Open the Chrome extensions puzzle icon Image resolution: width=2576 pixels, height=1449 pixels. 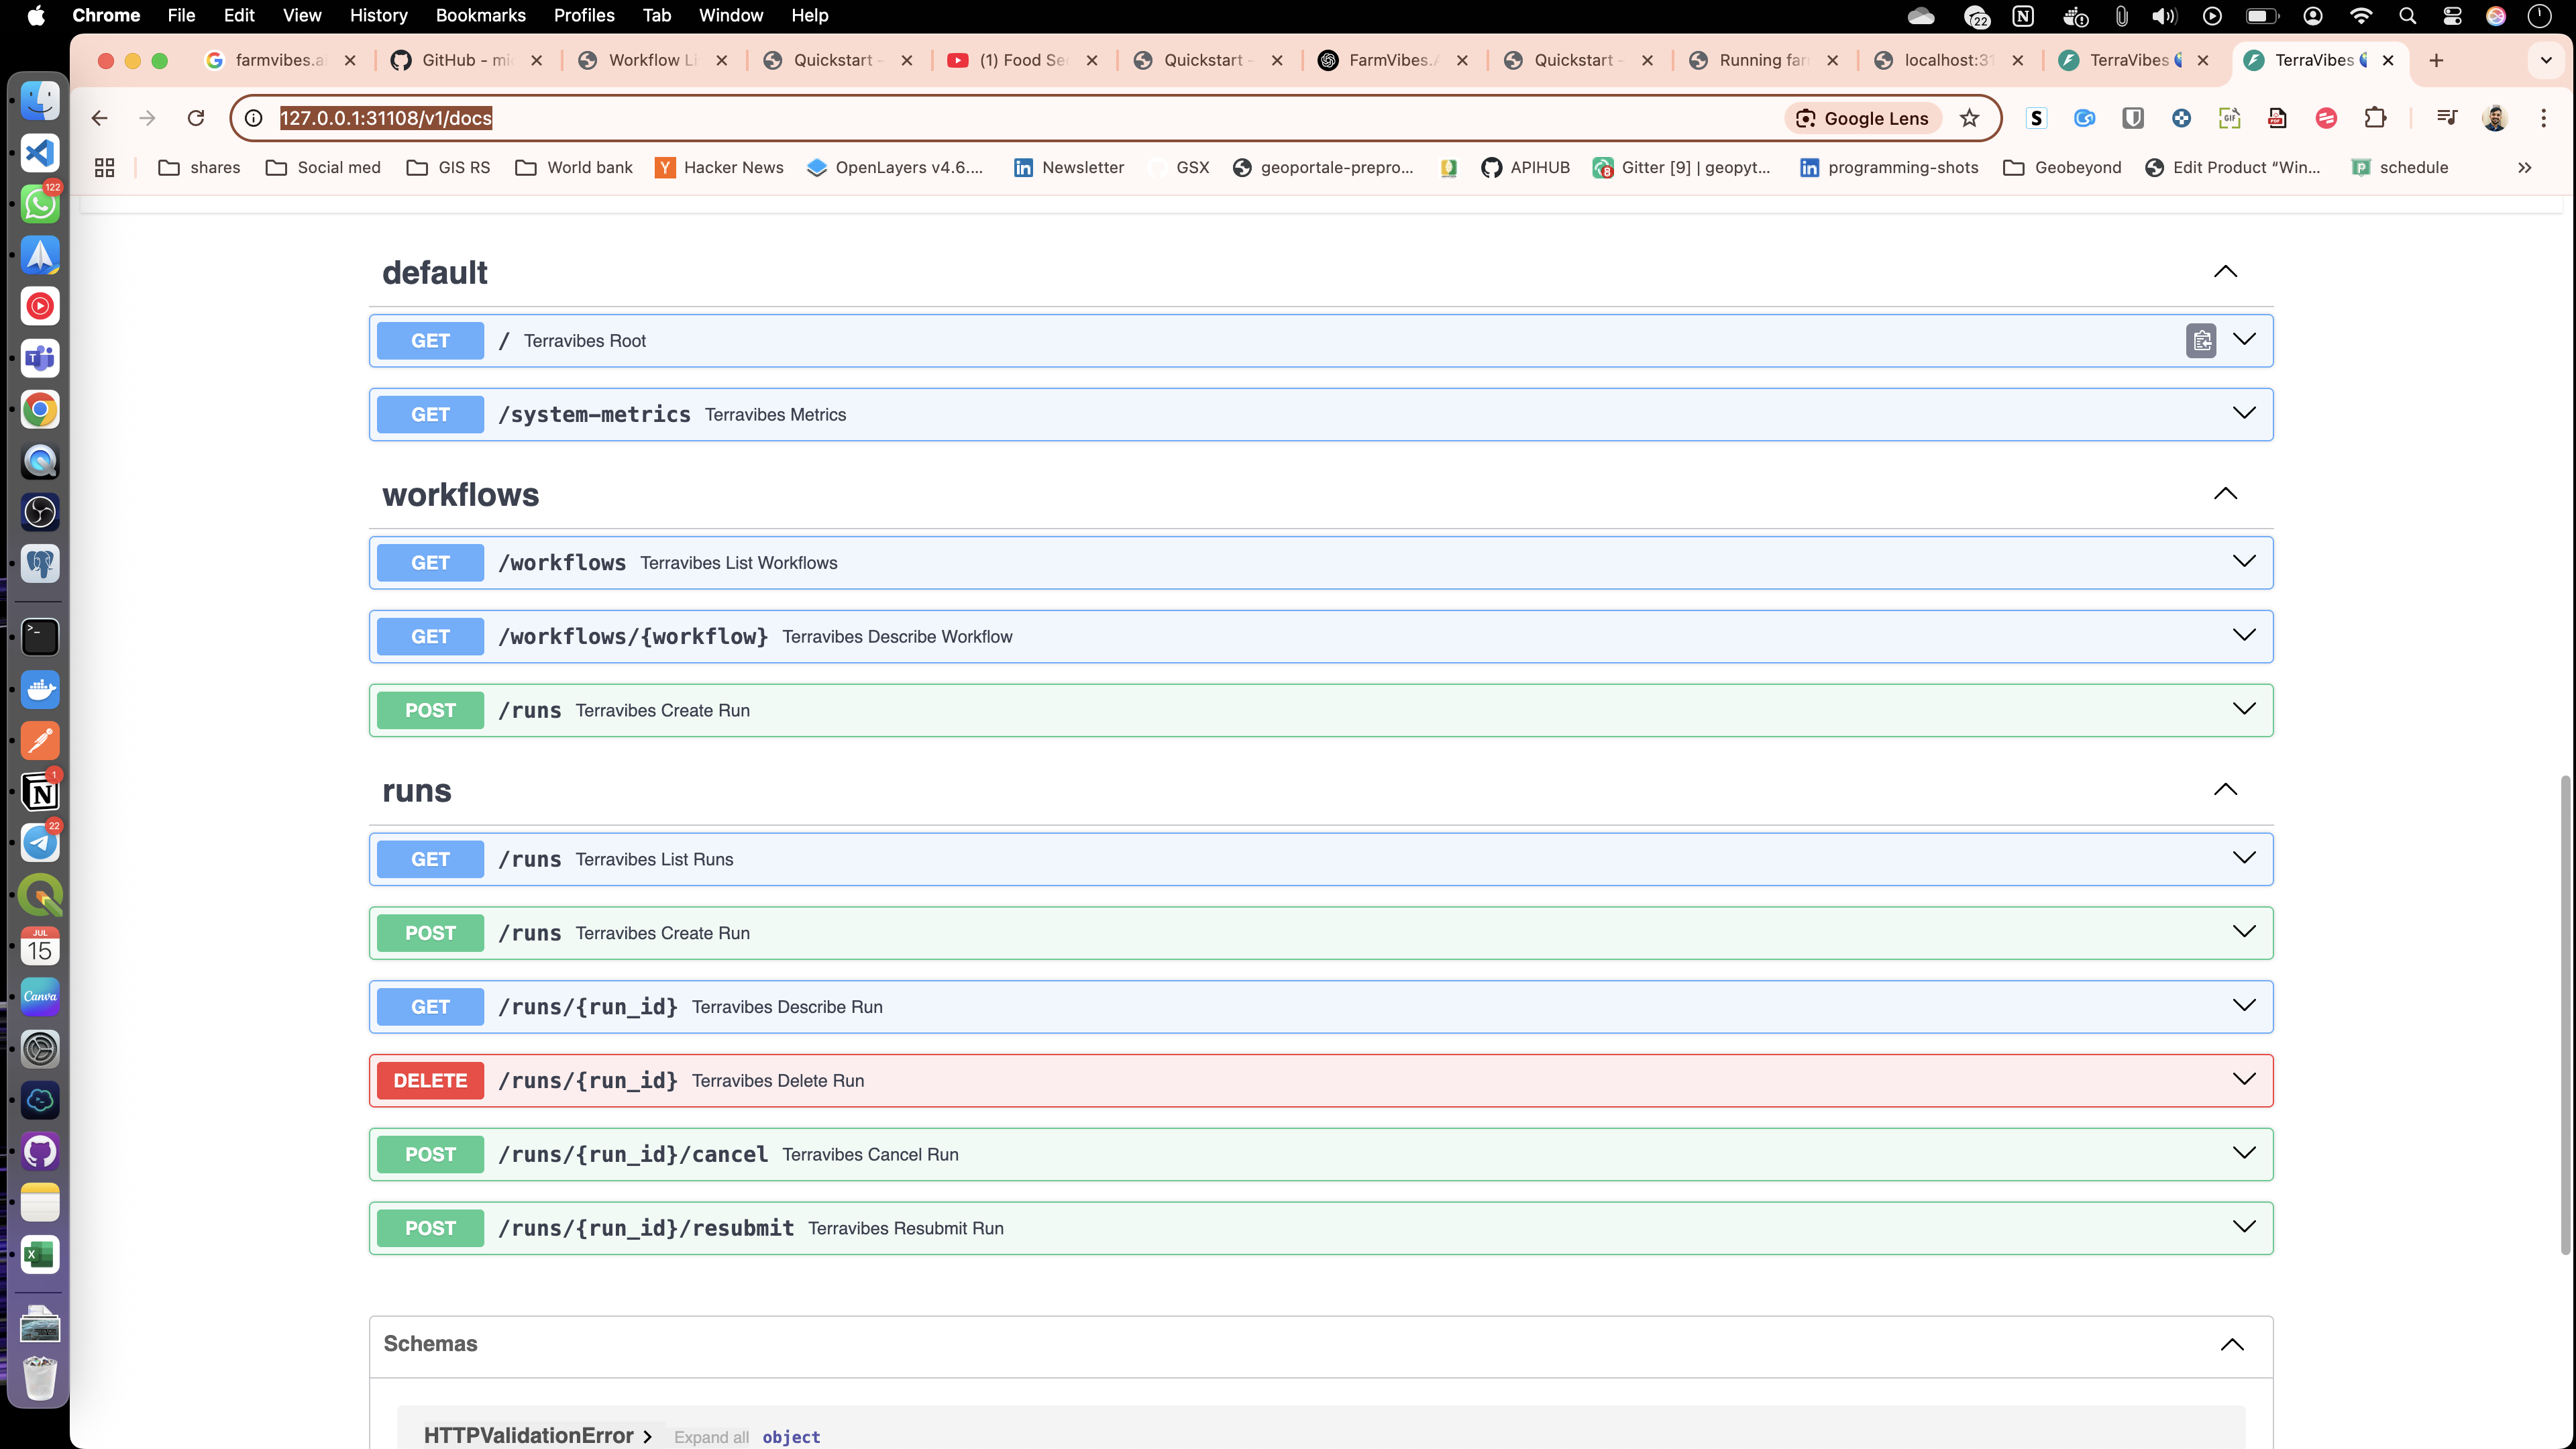coord(2375,118)
